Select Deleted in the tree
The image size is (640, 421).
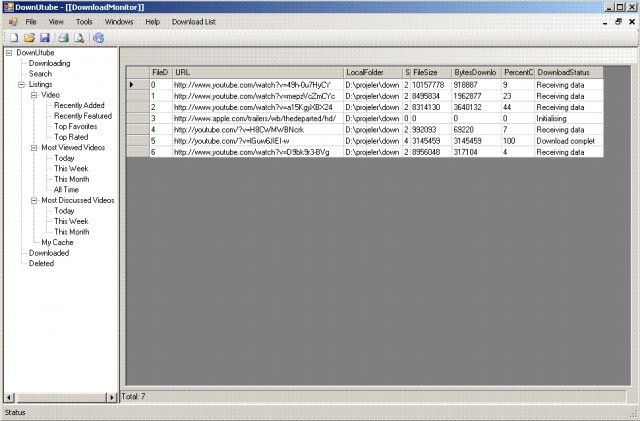coord(41,264)
